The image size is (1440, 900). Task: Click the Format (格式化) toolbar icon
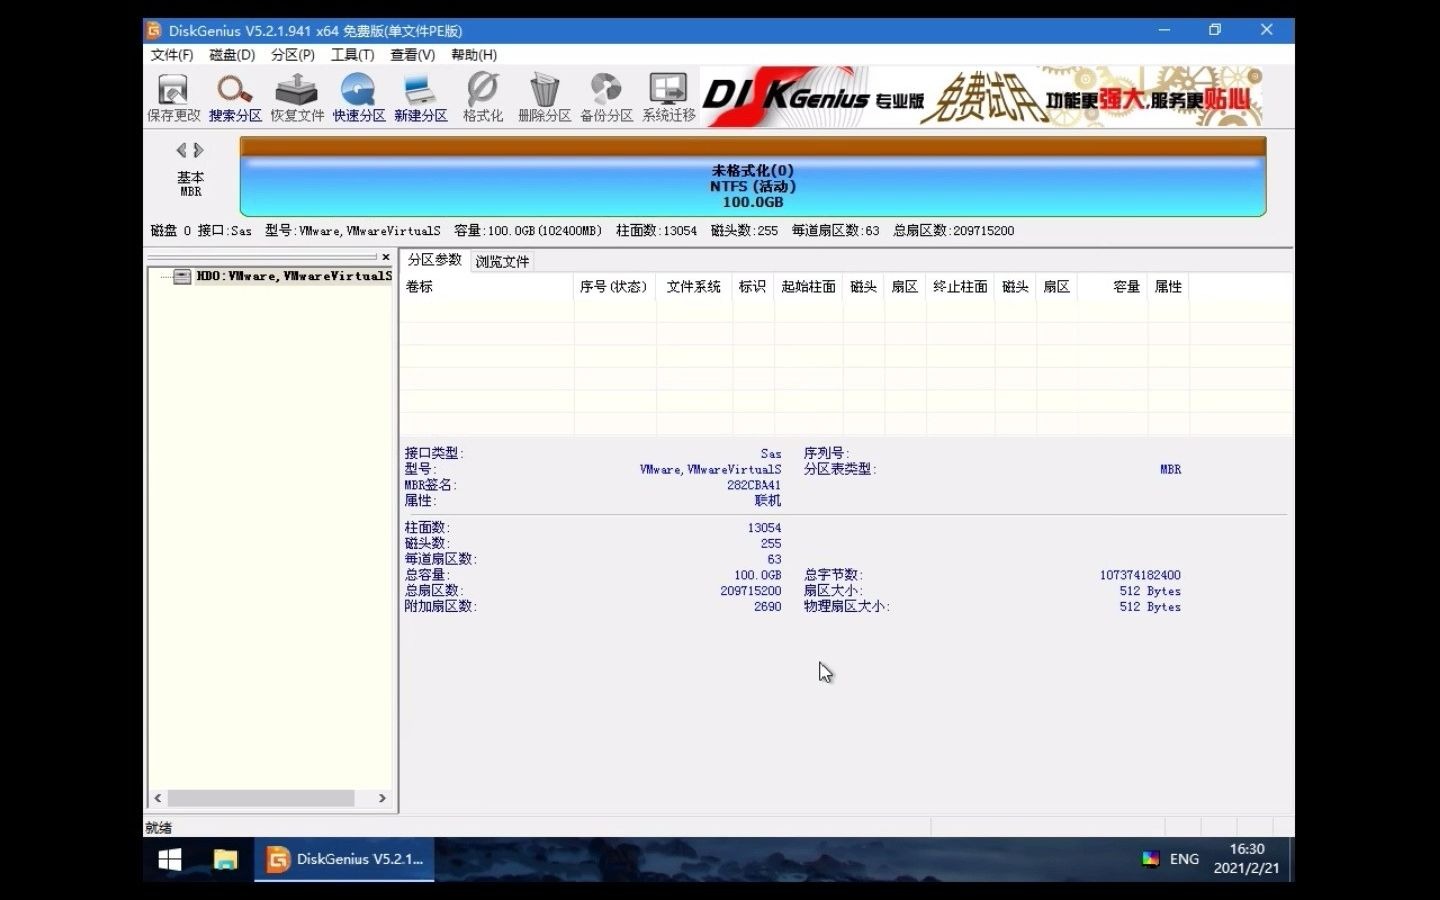pyautogui.click(x=482, y=97)
